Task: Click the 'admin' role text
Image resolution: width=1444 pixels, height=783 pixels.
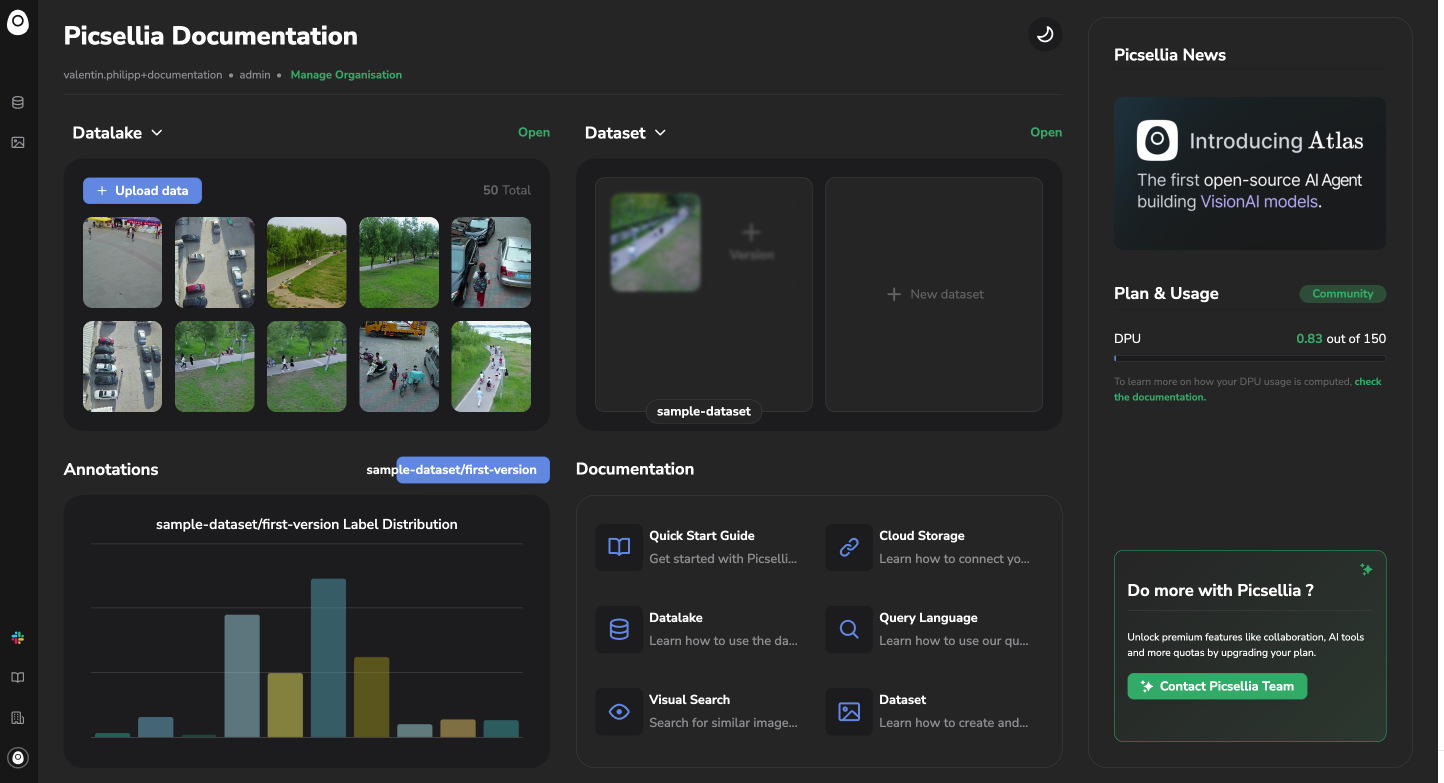Action: 255,75
